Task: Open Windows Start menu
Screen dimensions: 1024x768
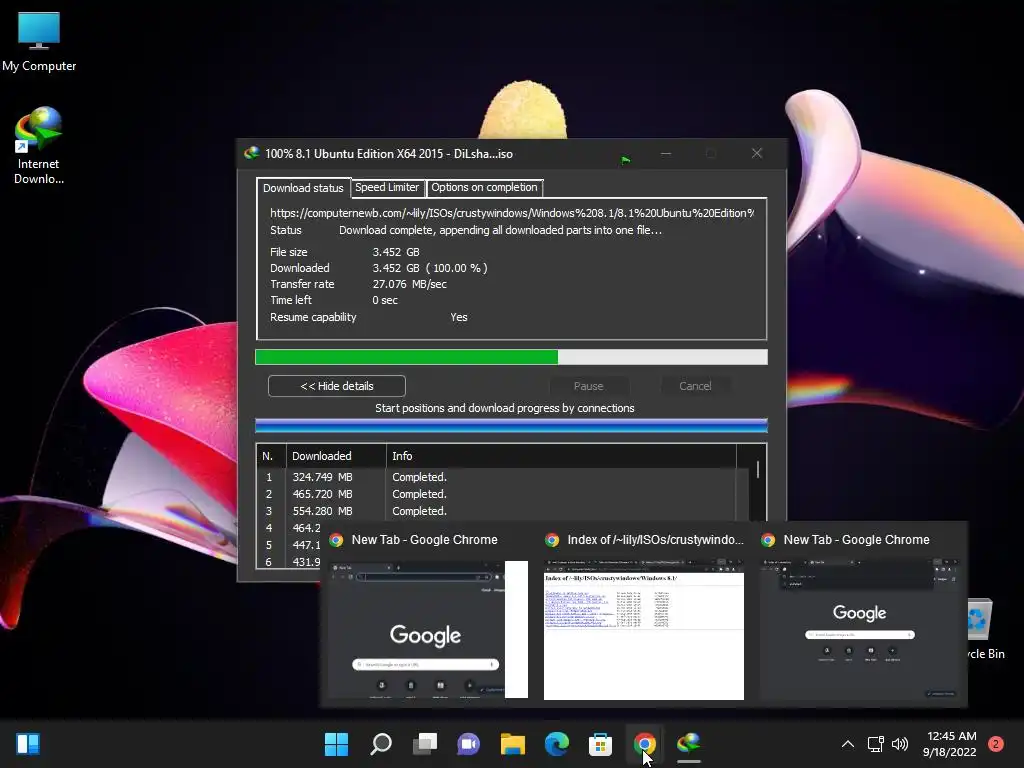Action: coord(336,743)
